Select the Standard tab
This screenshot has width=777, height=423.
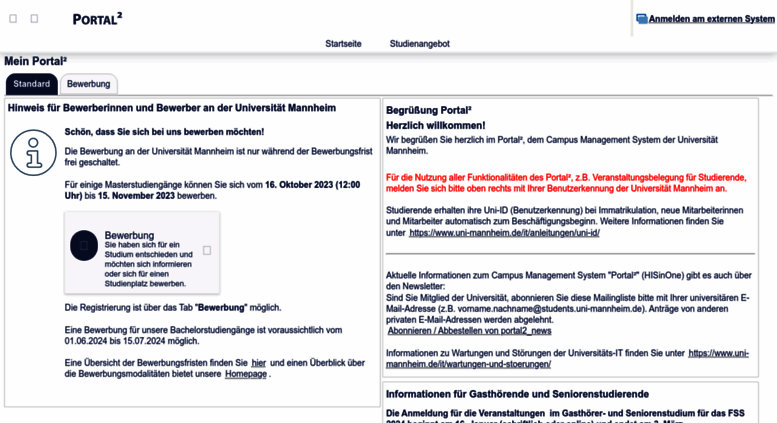[x=32, y=84]
